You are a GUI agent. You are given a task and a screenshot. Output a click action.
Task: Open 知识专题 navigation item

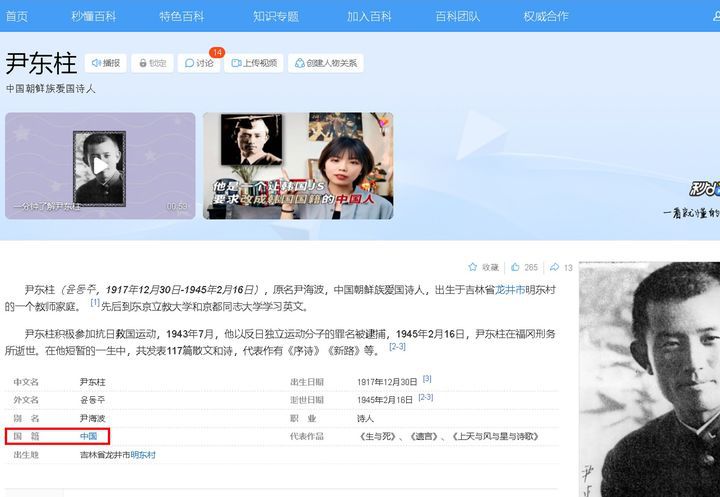tap(275, 16)
